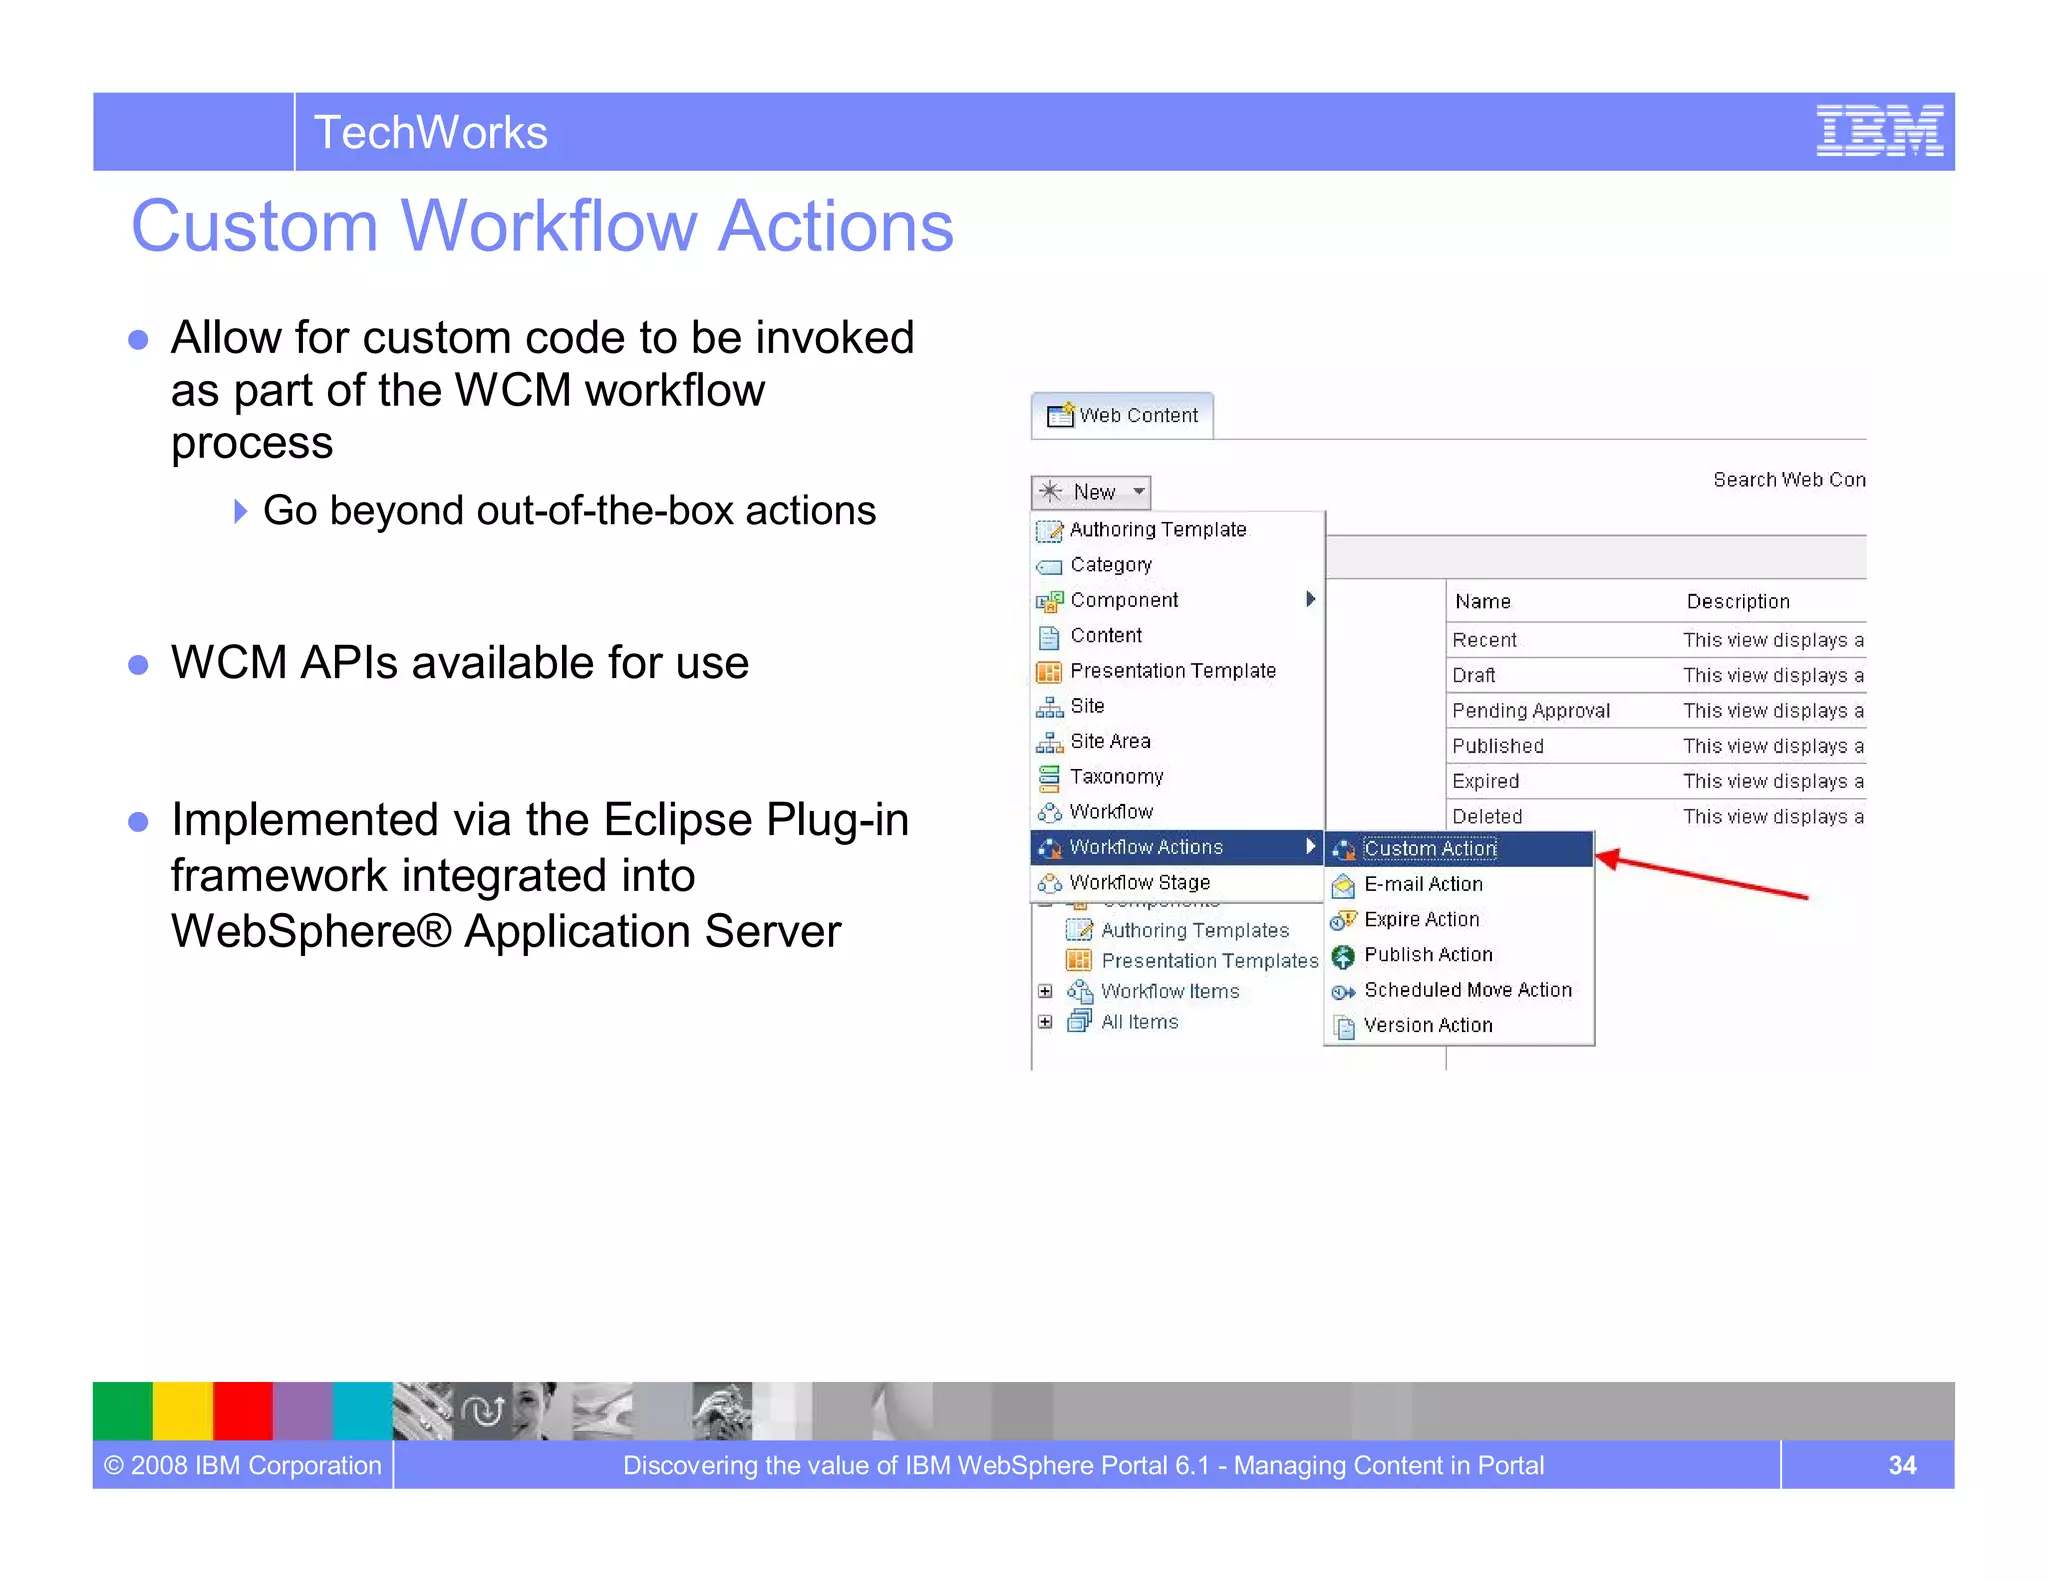
Task: Click the Taxonomy icon
Action: coord(1049,777)
